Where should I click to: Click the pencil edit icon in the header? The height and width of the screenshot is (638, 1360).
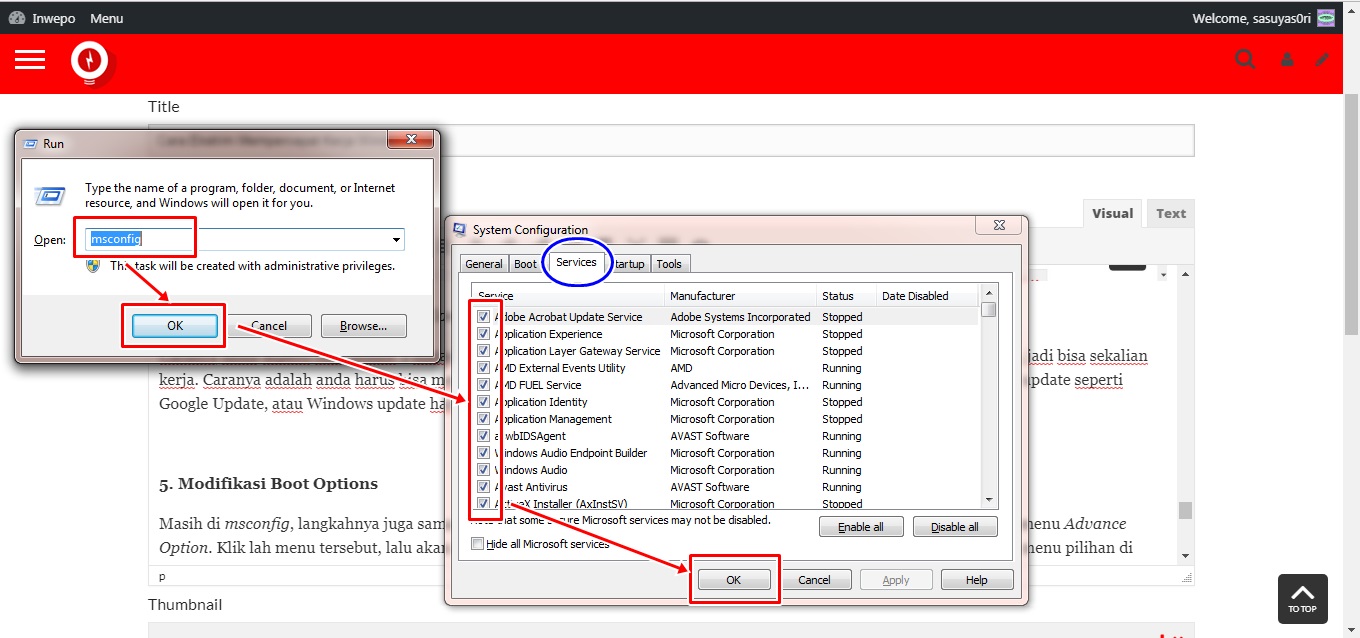[1322, 60]
